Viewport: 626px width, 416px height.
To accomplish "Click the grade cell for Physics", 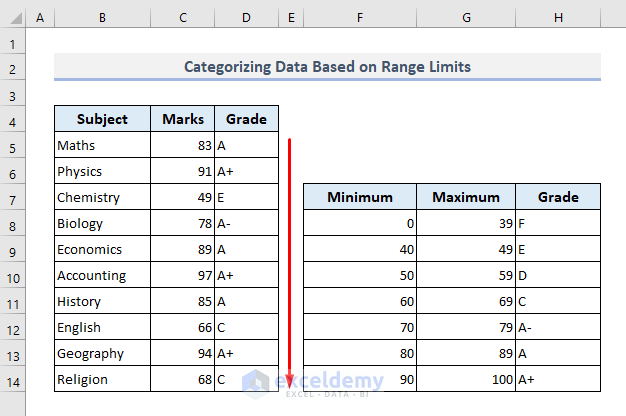I will [246, 171].
